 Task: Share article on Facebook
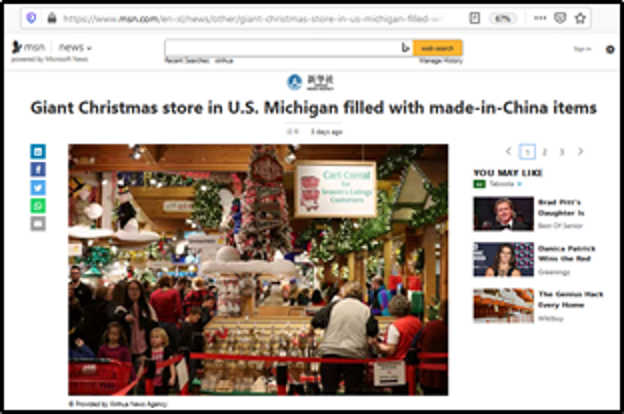tap(38, 170)
